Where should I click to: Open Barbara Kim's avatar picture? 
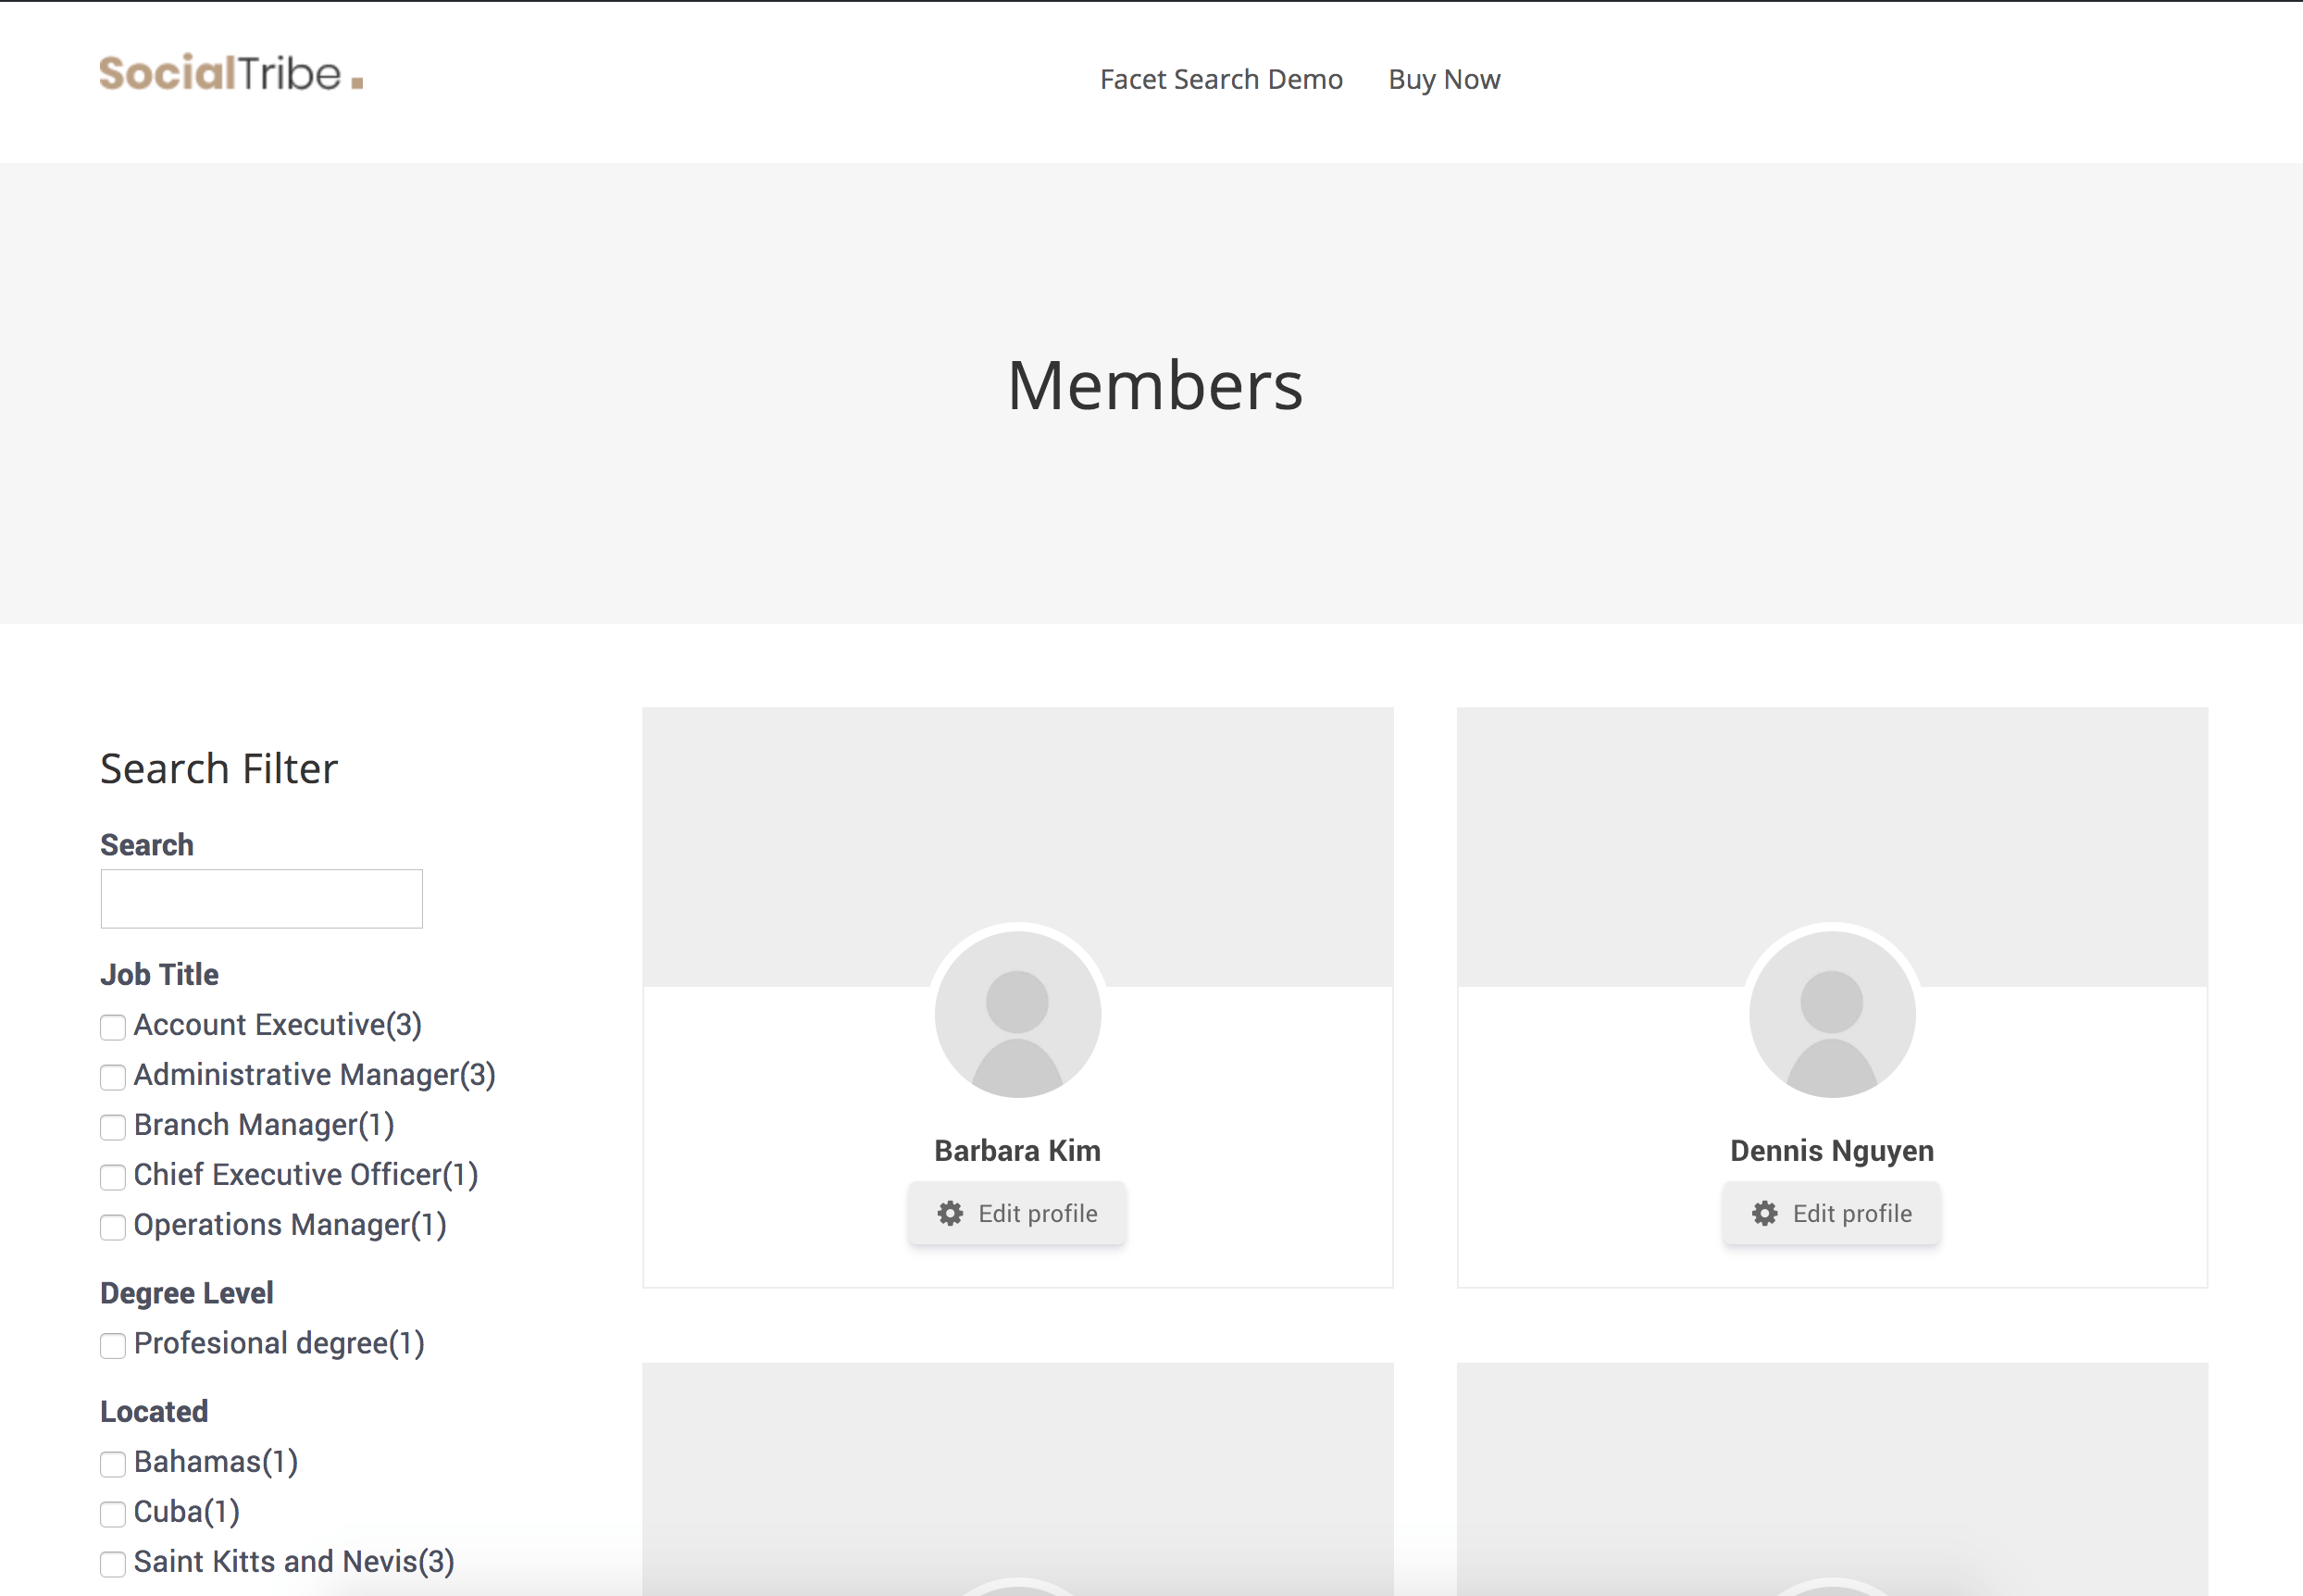click(1017, 1014)
